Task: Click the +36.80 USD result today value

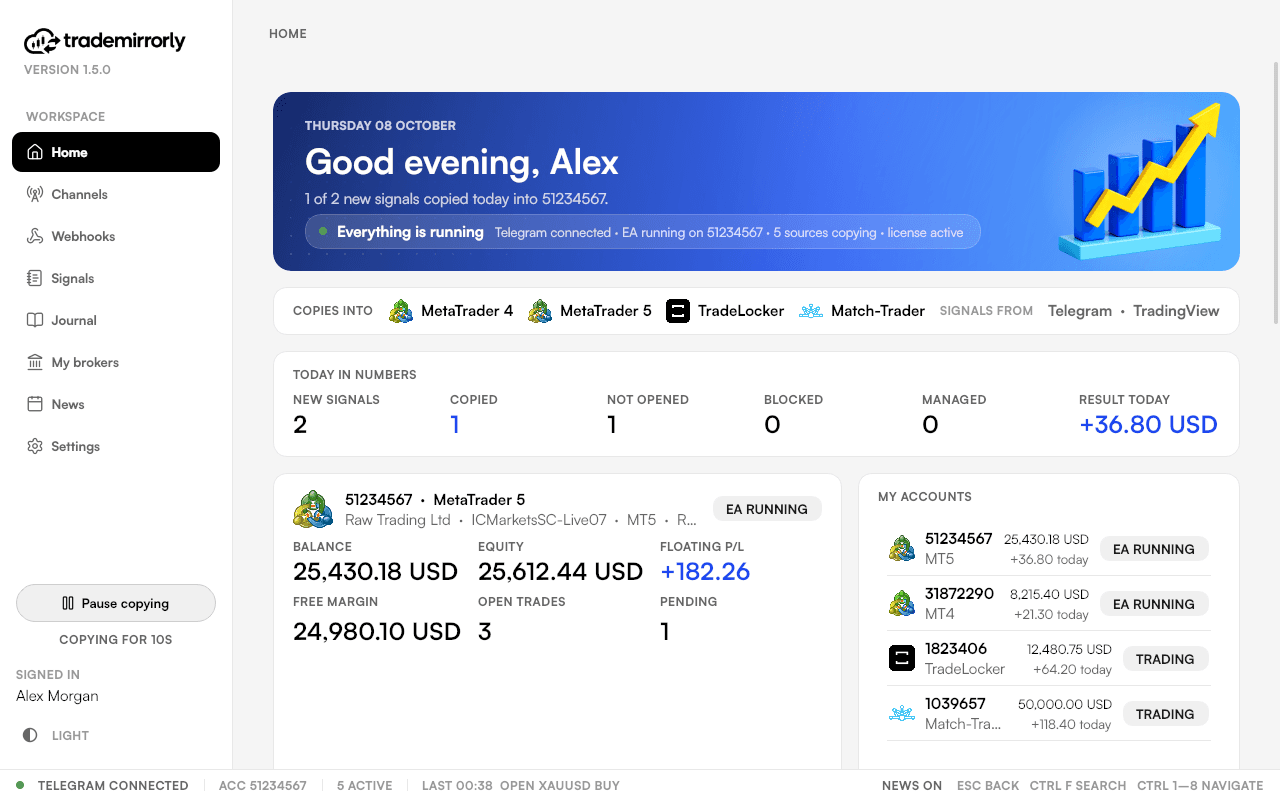Action: click(x=1148, y=424)
